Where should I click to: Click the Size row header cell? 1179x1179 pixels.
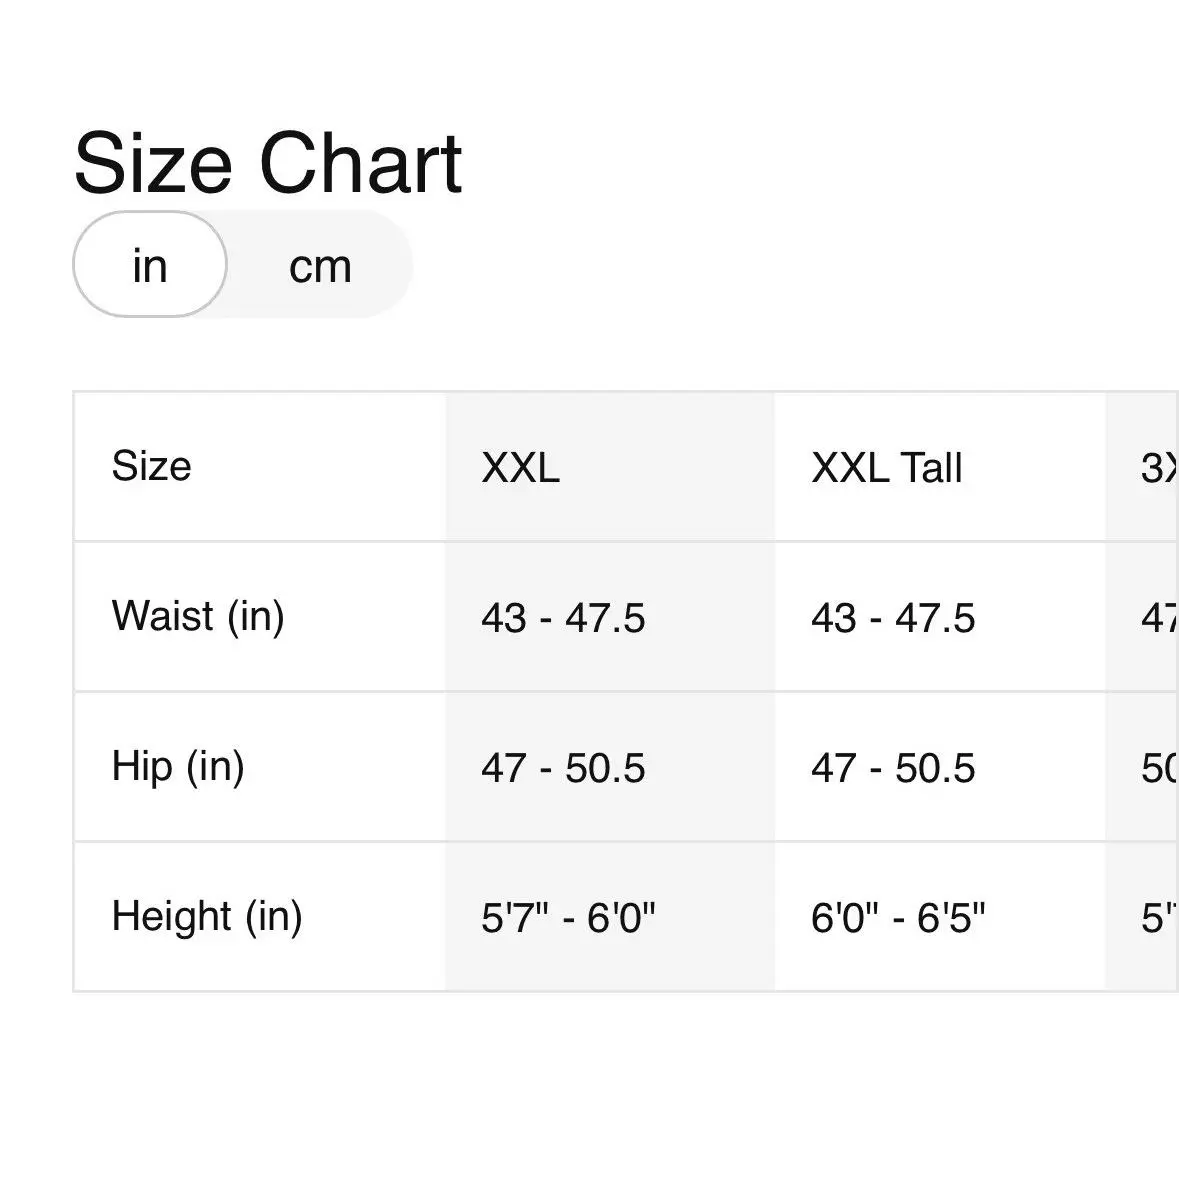click(x=260, y=466)
